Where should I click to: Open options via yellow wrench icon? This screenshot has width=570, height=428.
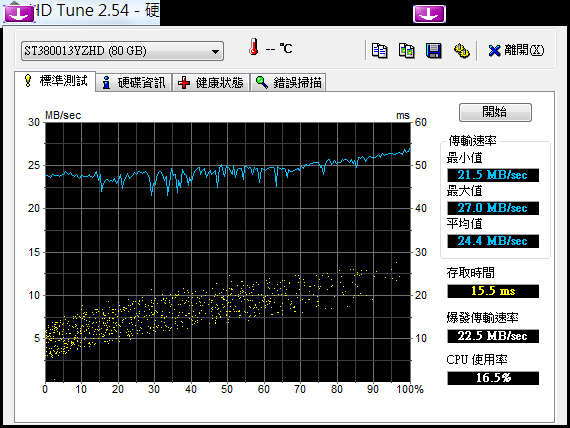click(461, 51)
